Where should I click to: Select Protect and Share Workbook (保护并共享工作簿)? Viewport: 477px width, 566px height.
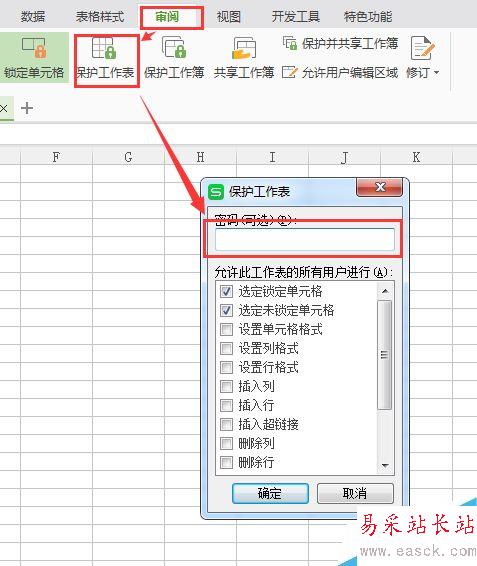pos(340,43)
